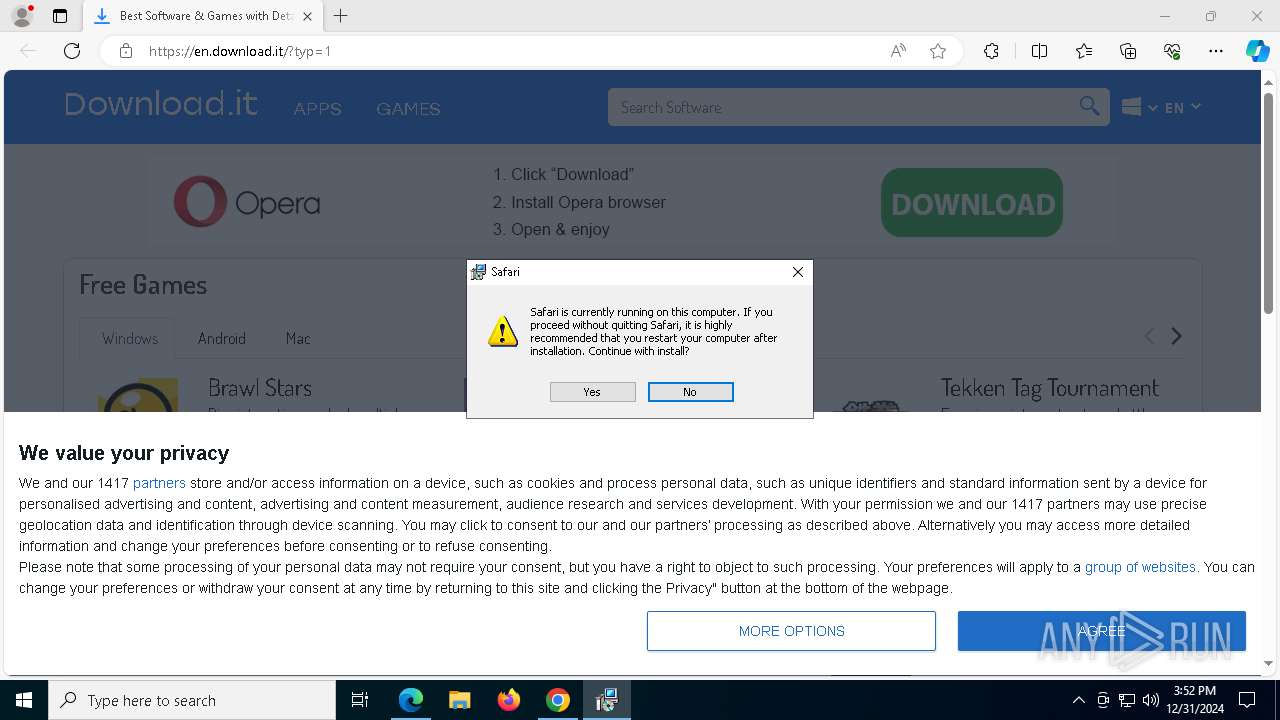Go to next games carousel arrow
Viewport: 1280px width, 720px height.
[x=1176, y=336]
